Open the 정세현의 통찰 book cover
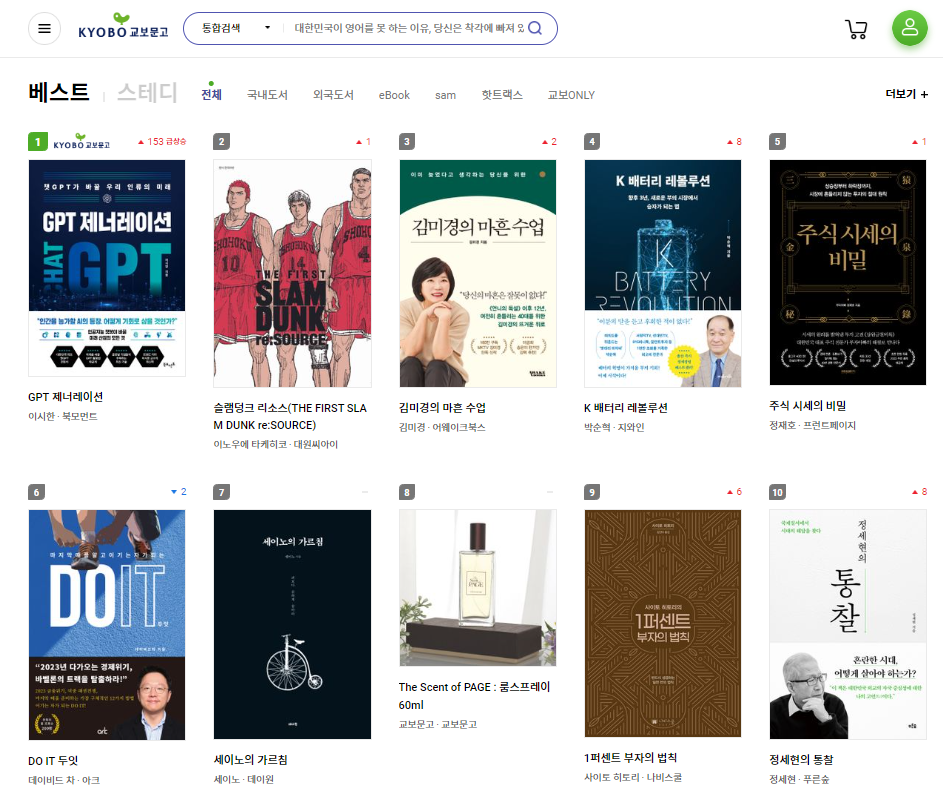943x804 pixels. 848,624
